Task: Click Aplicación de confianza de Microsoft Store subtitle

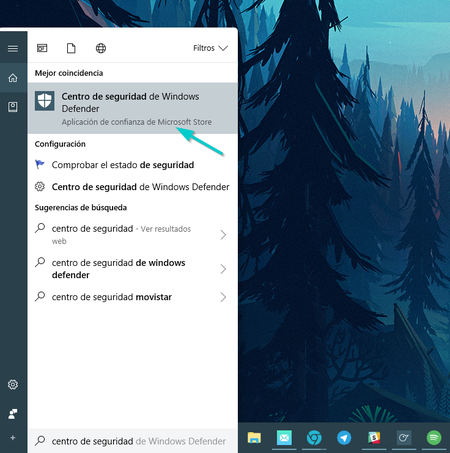Action: 137,122
